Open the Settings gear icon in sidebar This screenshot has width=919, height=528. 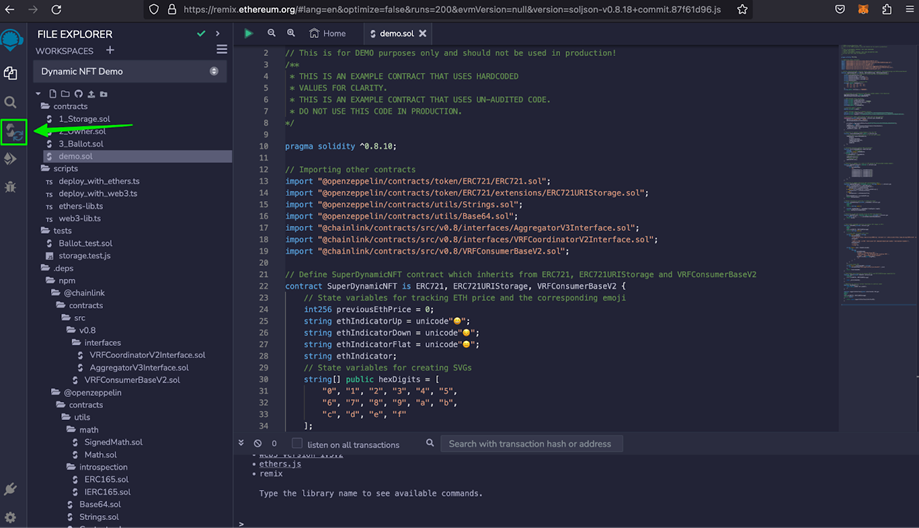click(x=11, y=517)
